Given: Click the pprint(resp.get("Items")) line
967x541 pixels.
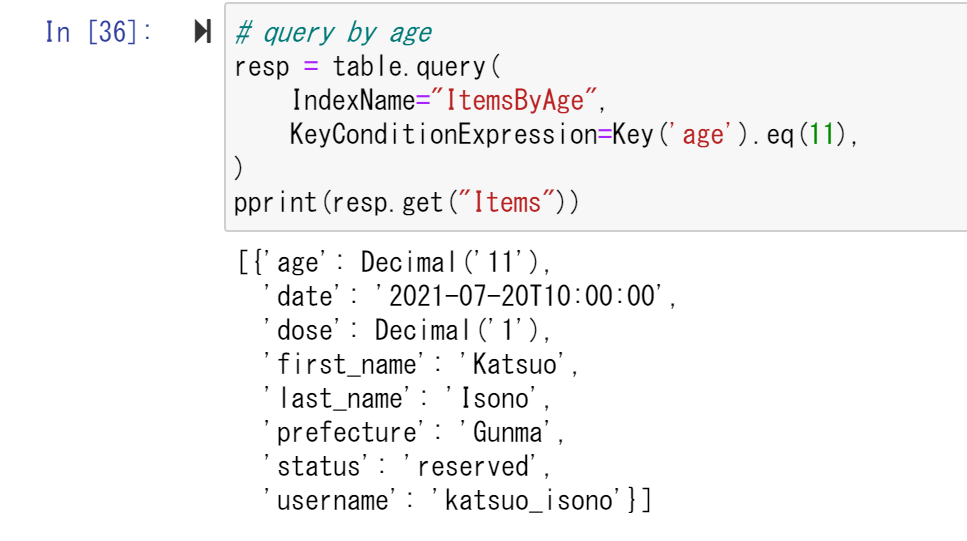Looking at the screenshot, I should [x=405, y=202].
